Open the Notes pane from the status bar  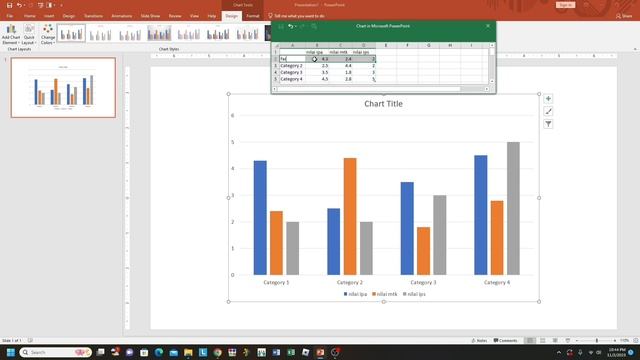[479, 340]
